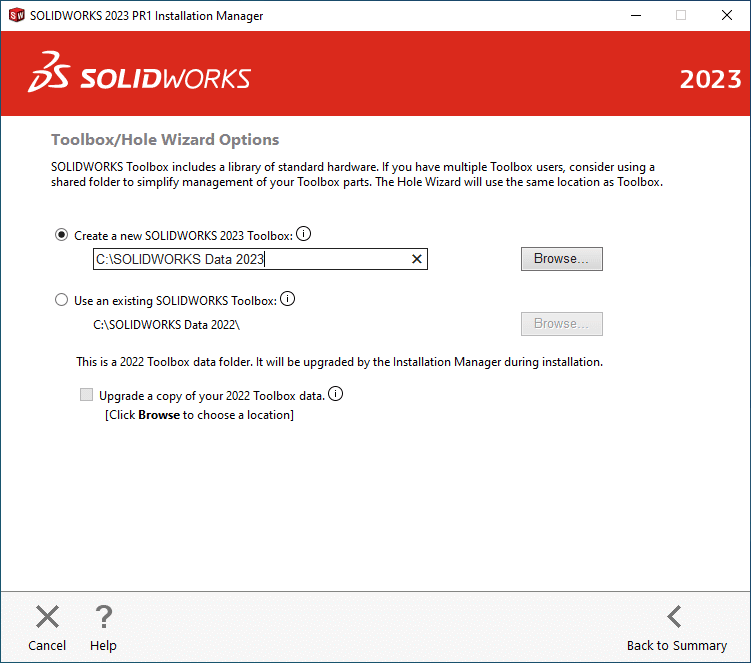
Task: Click the Toolbox/Hole Wizard Options heading
Action: coord(165,140)
